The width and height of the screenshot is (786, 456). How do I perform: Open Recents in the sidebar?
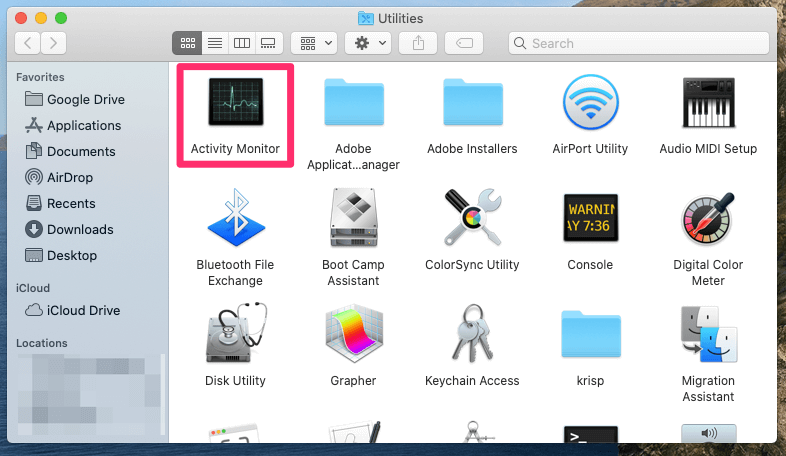(x=60, y=203)
